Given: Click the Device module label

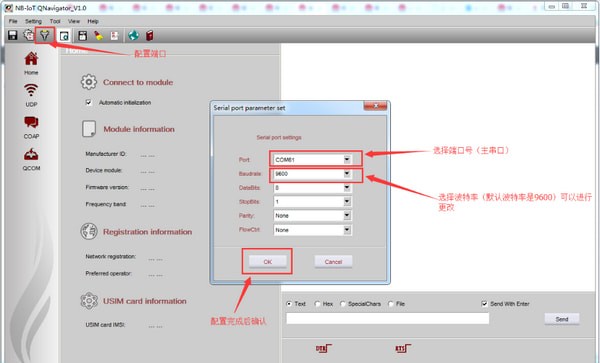Looking at the screenshot, I should coord(104,170).
